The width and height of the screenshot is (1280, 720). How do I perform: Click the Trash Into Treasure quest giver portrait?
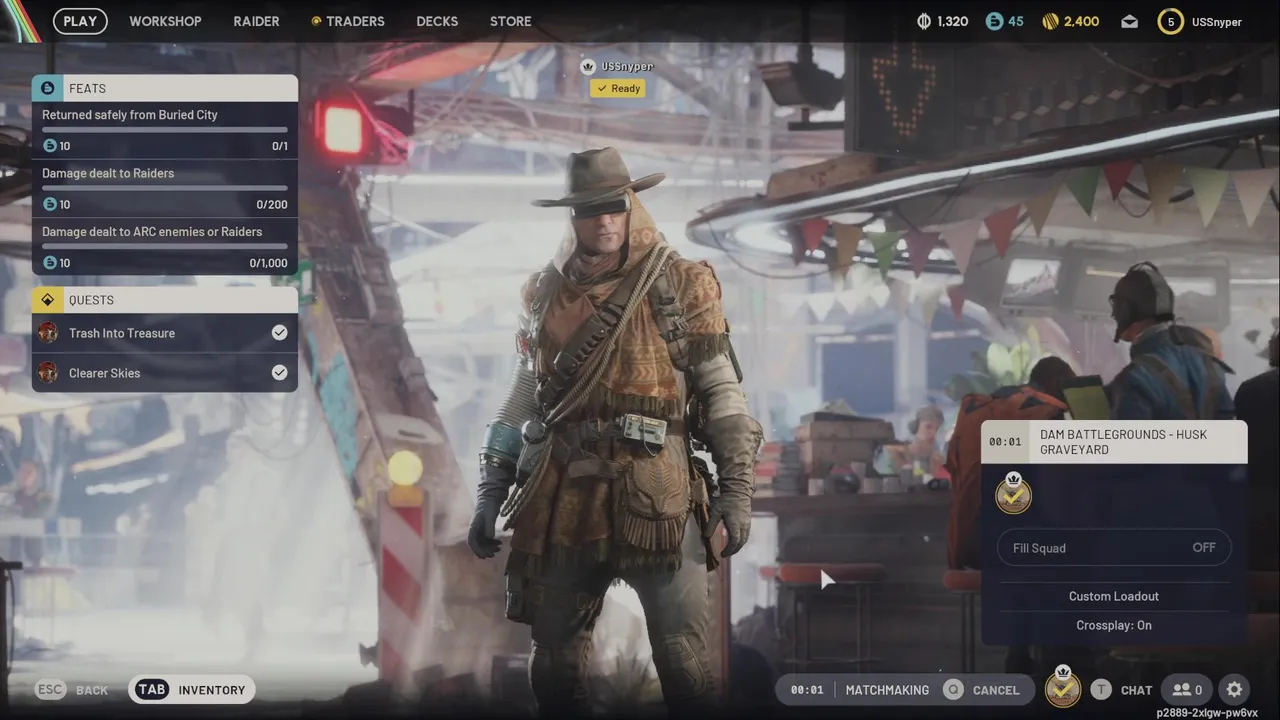(x=48, y=333)
